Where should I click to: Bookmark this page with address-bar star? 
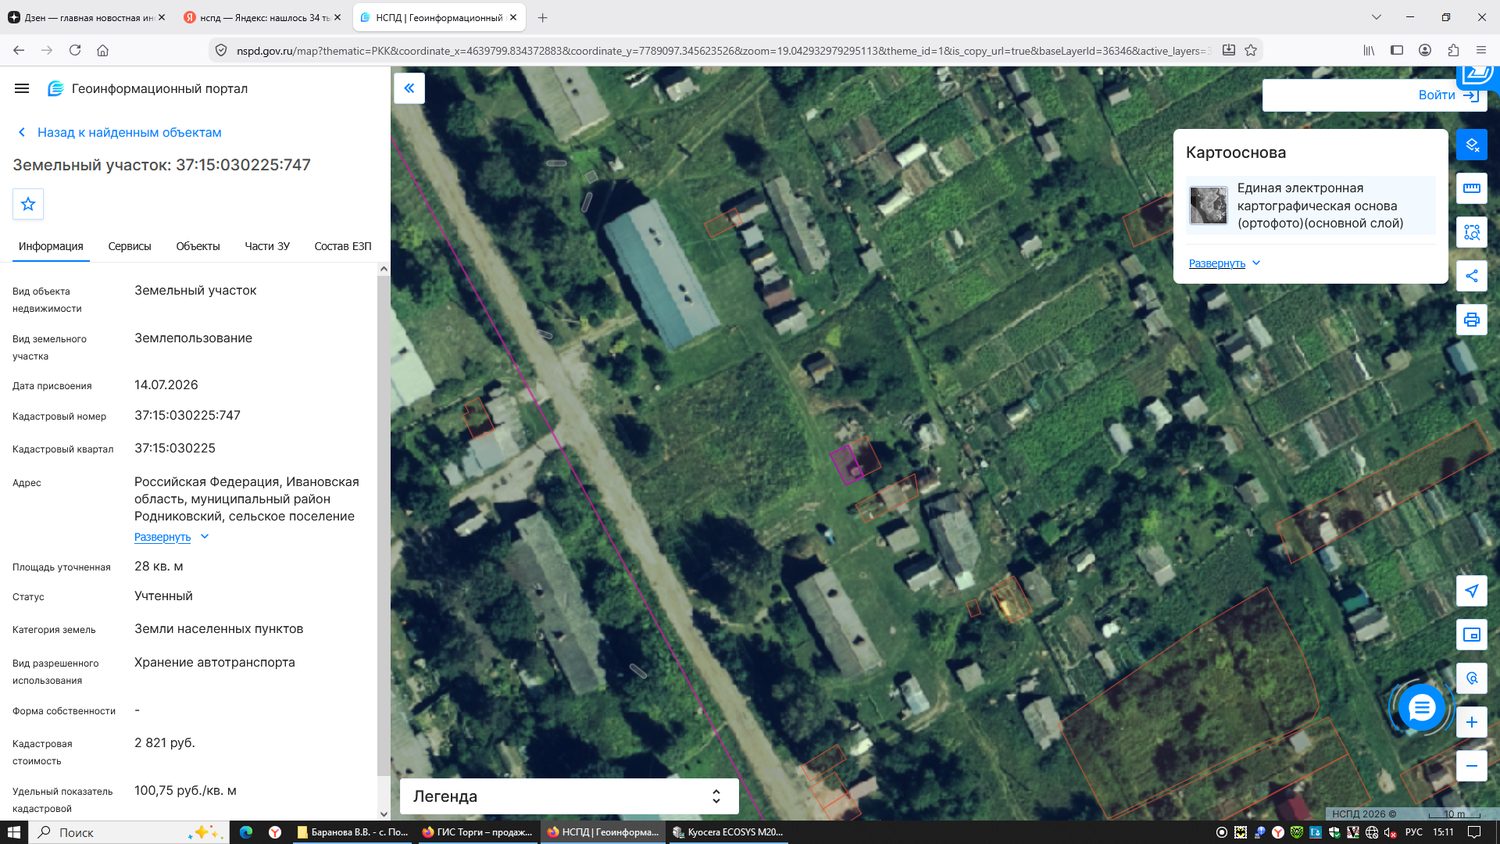click(1250, 50)
